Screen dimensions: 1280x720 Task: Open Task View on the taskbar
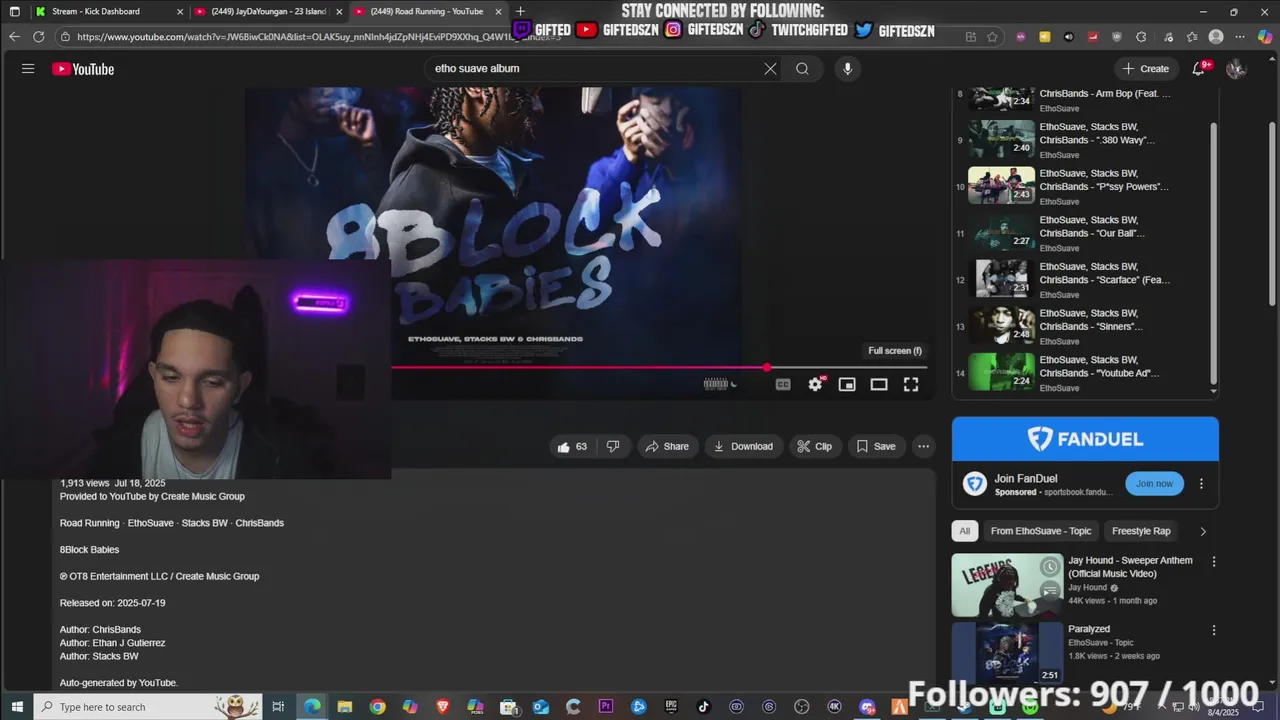[278, 707]
